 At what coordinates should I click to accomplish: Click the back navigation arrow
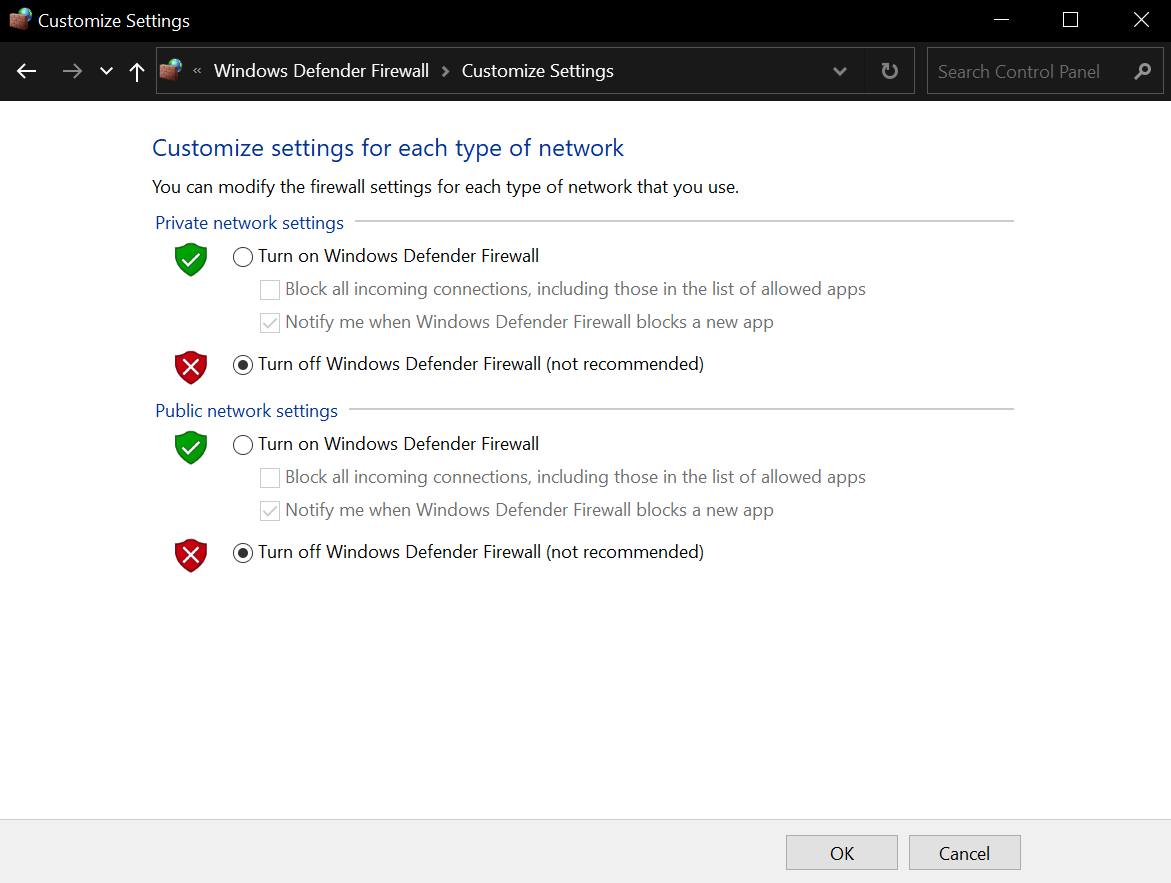(x=26, y=71)
